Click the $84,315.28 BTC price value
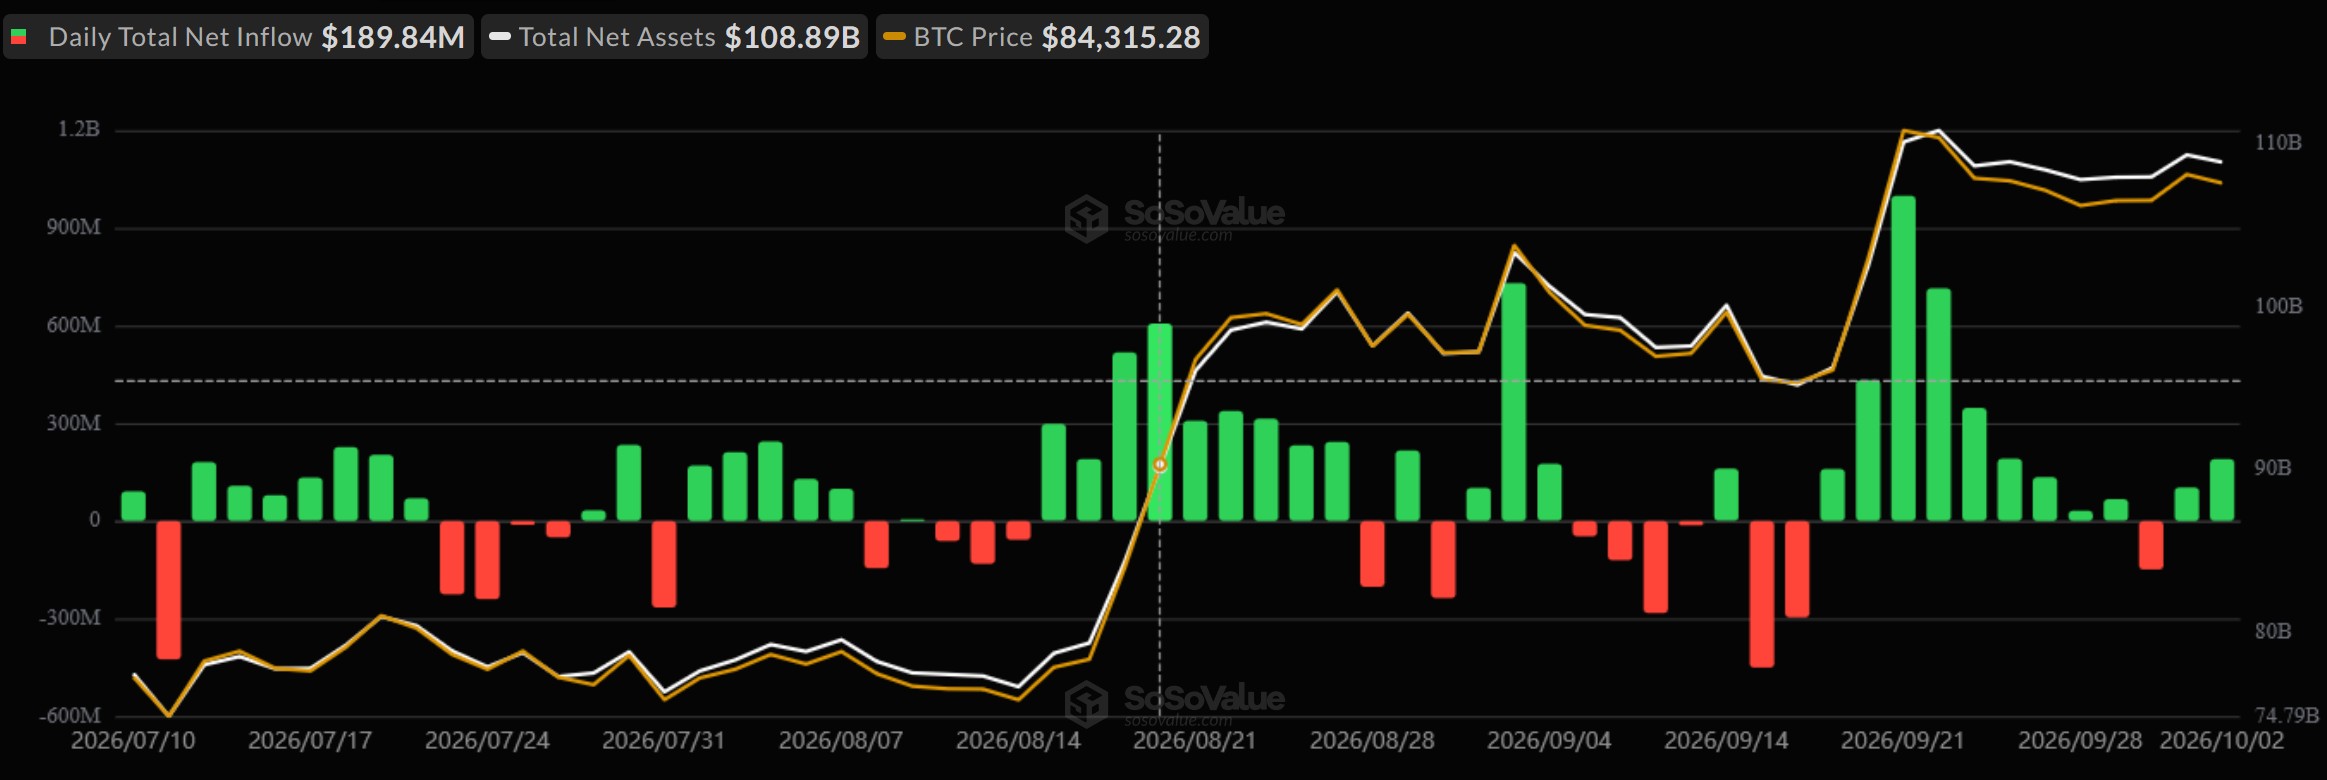Screen dimensions: 2327x780 pyautogui.click(x=1121, y=37)
